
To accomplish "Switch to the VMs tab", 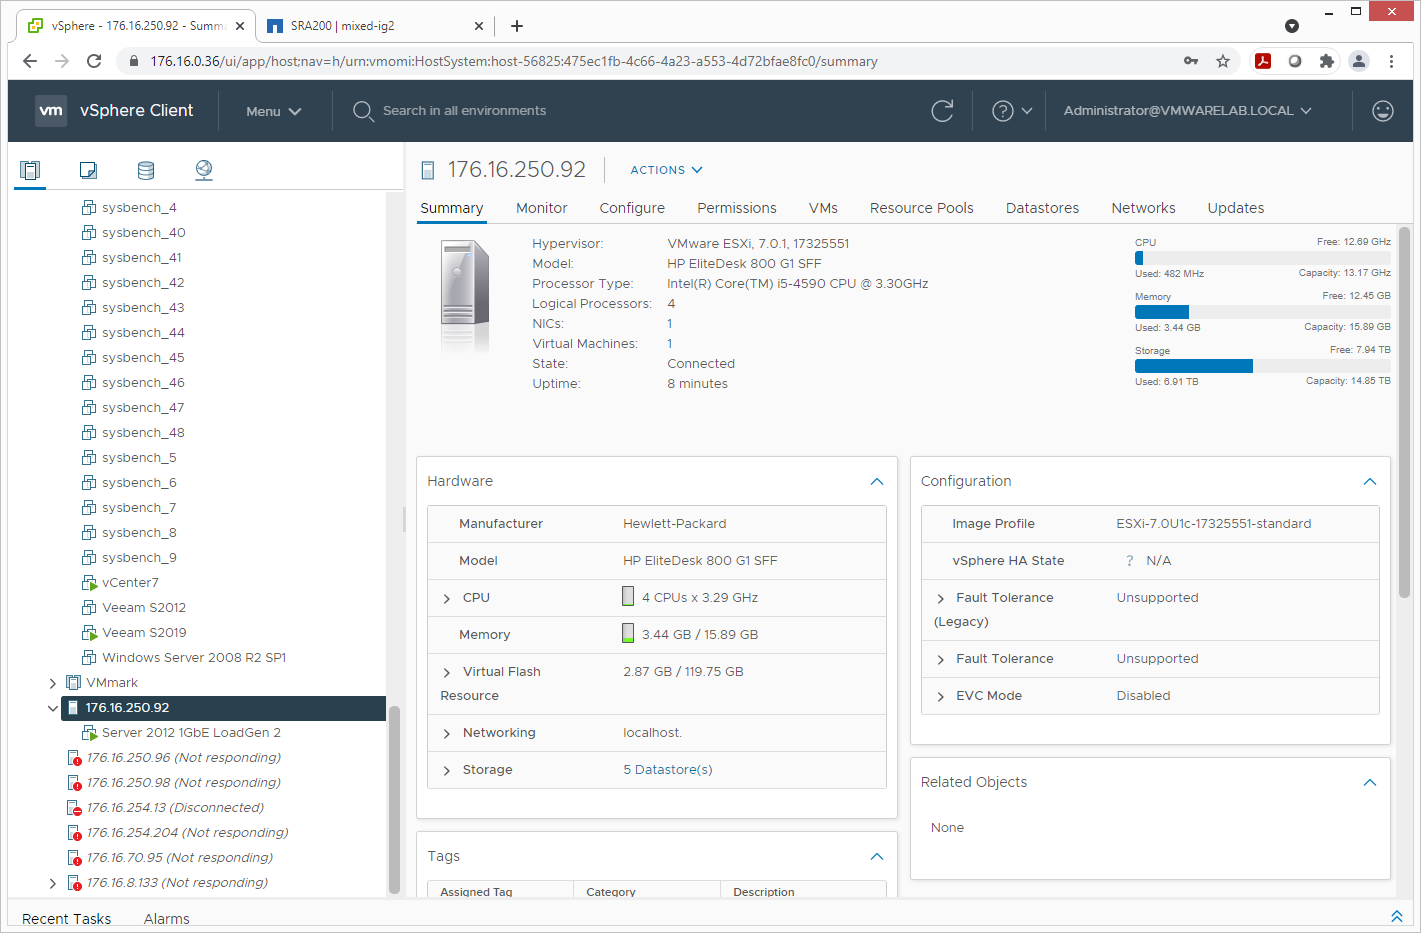I will (823, 208).
